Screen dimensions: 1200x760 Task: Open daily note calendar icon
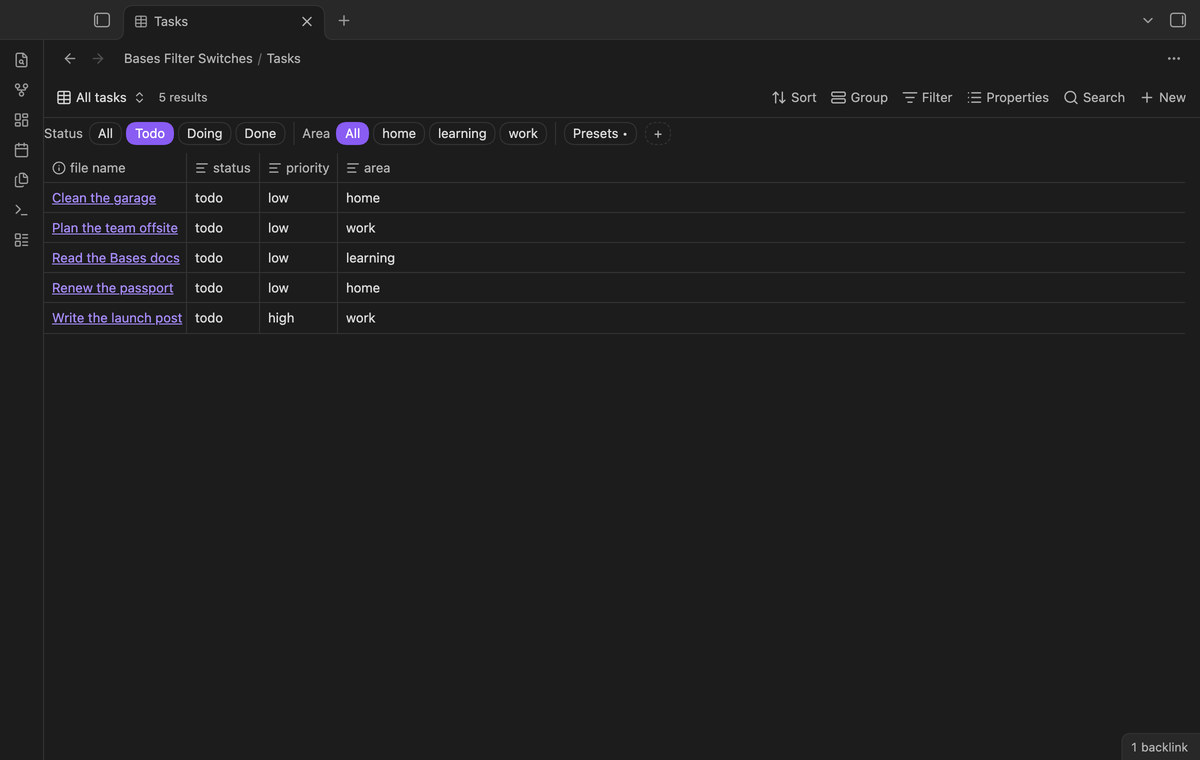tap(21, 150)
